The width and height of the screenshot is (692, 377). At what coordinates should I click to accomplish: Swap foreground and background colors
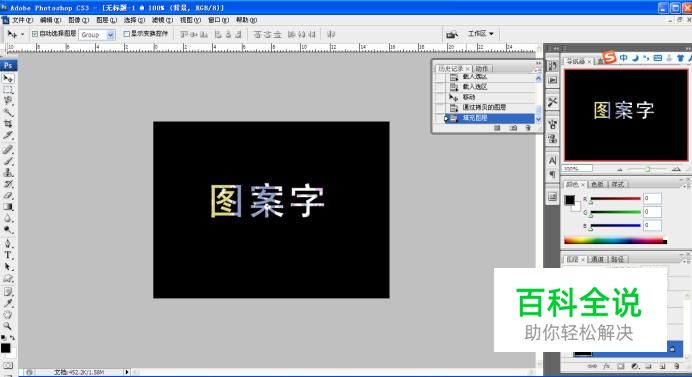pyautogui.click(x=12, y=338)
